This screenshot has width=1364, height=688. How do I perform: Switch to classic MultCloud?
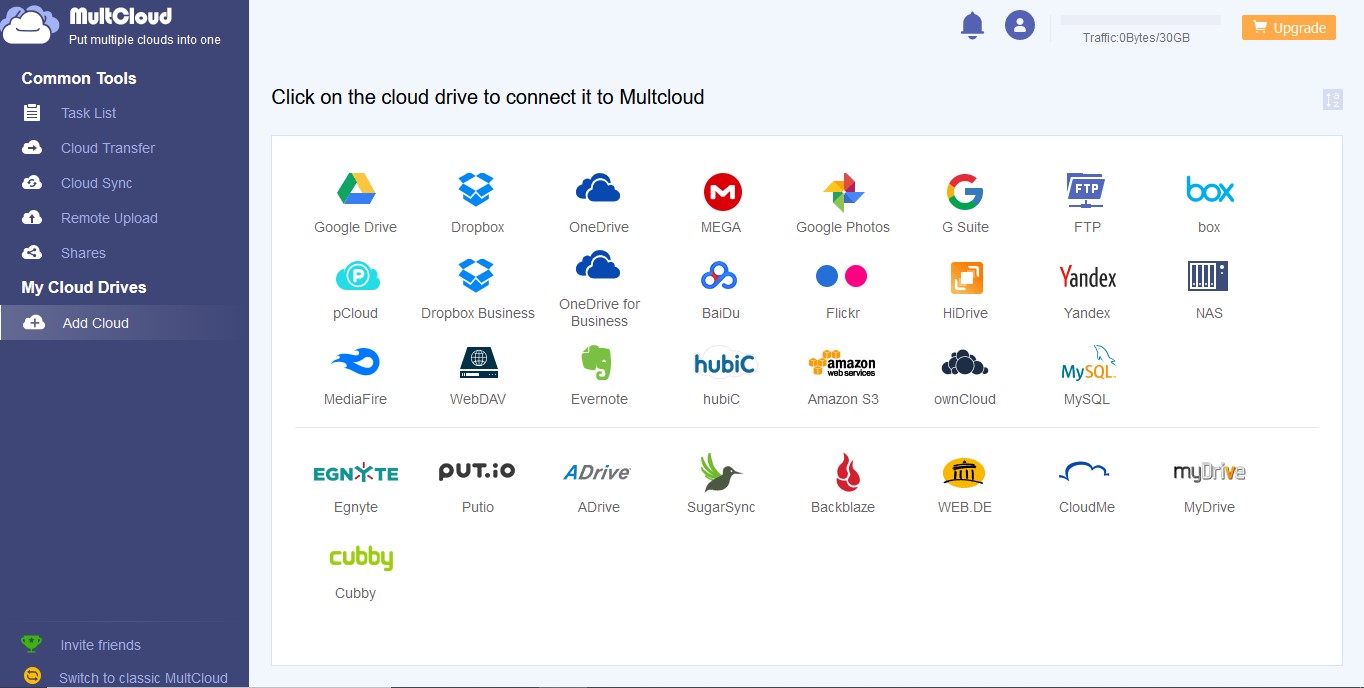pos(143,677)
